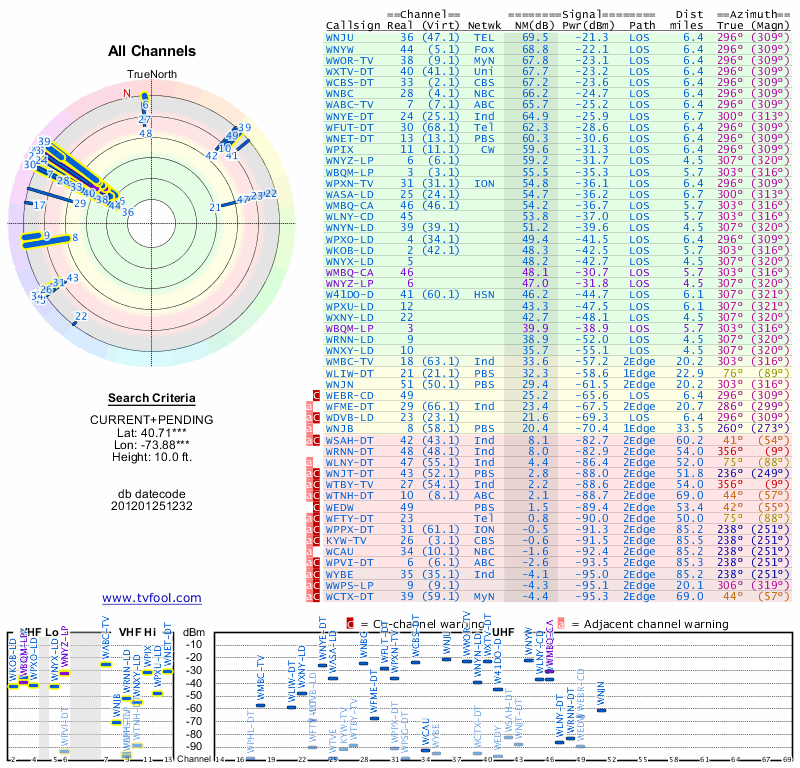Click channel 21 label on the radar plot
This screenshot has height=768, width=800.
pyautogui.click(x=215, y=207)
